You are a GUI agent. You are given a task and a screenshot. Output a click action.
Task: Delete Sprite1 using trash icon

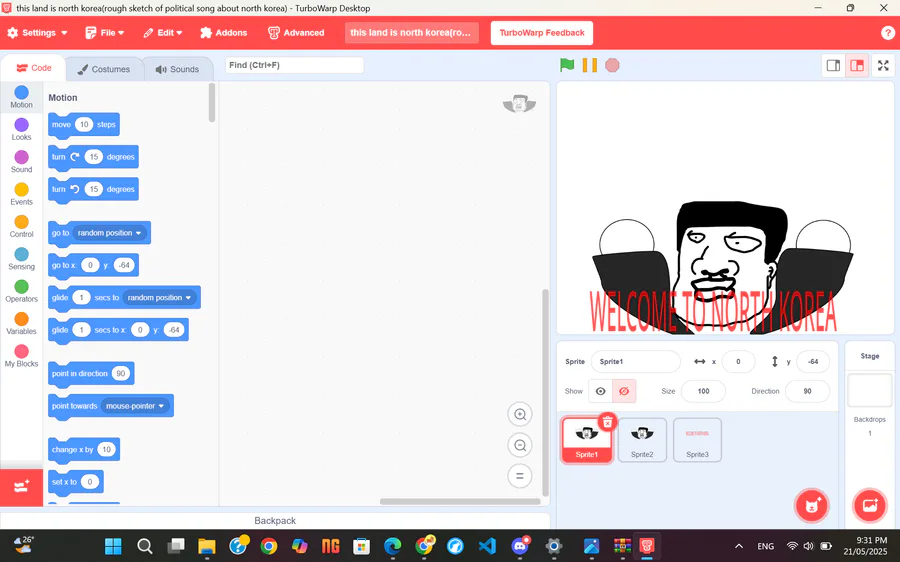tap(607, 423)
